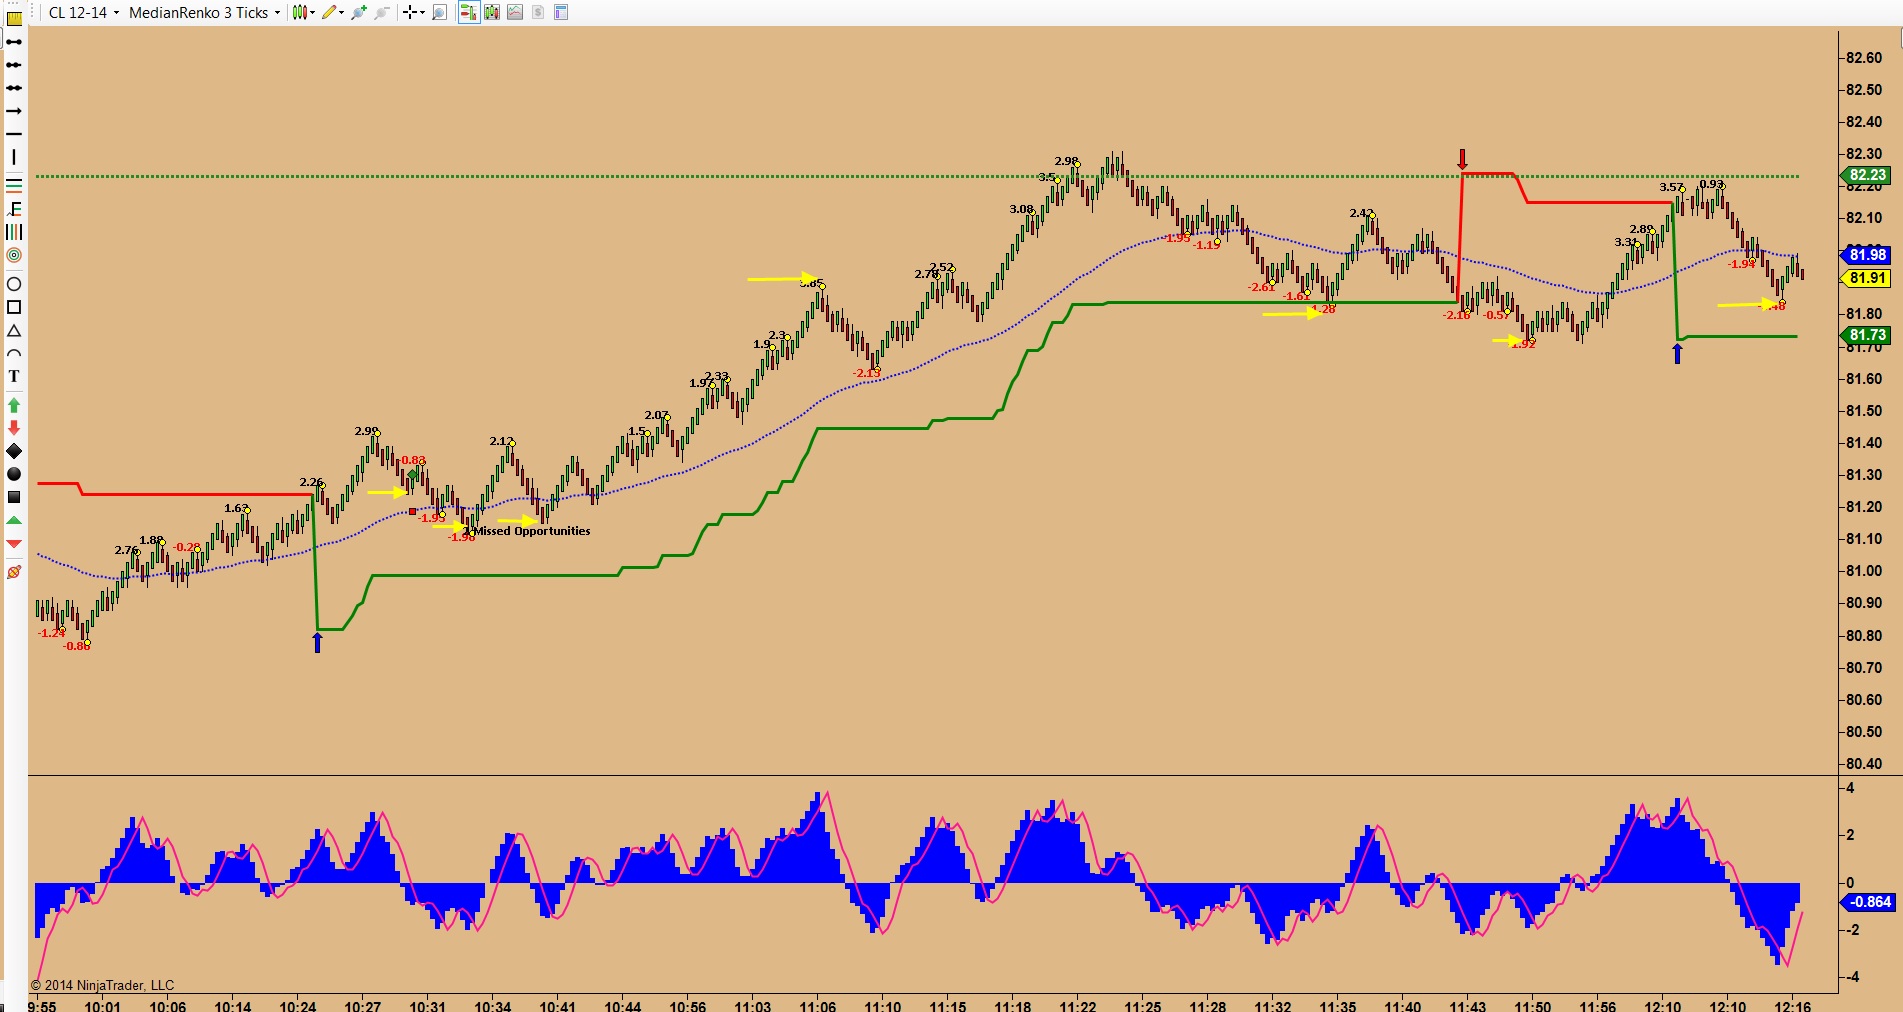Viewport: 1903px width, 1012px height.
Task: Open the crosshair cursor type dropdown
Action: pos(412,13)
